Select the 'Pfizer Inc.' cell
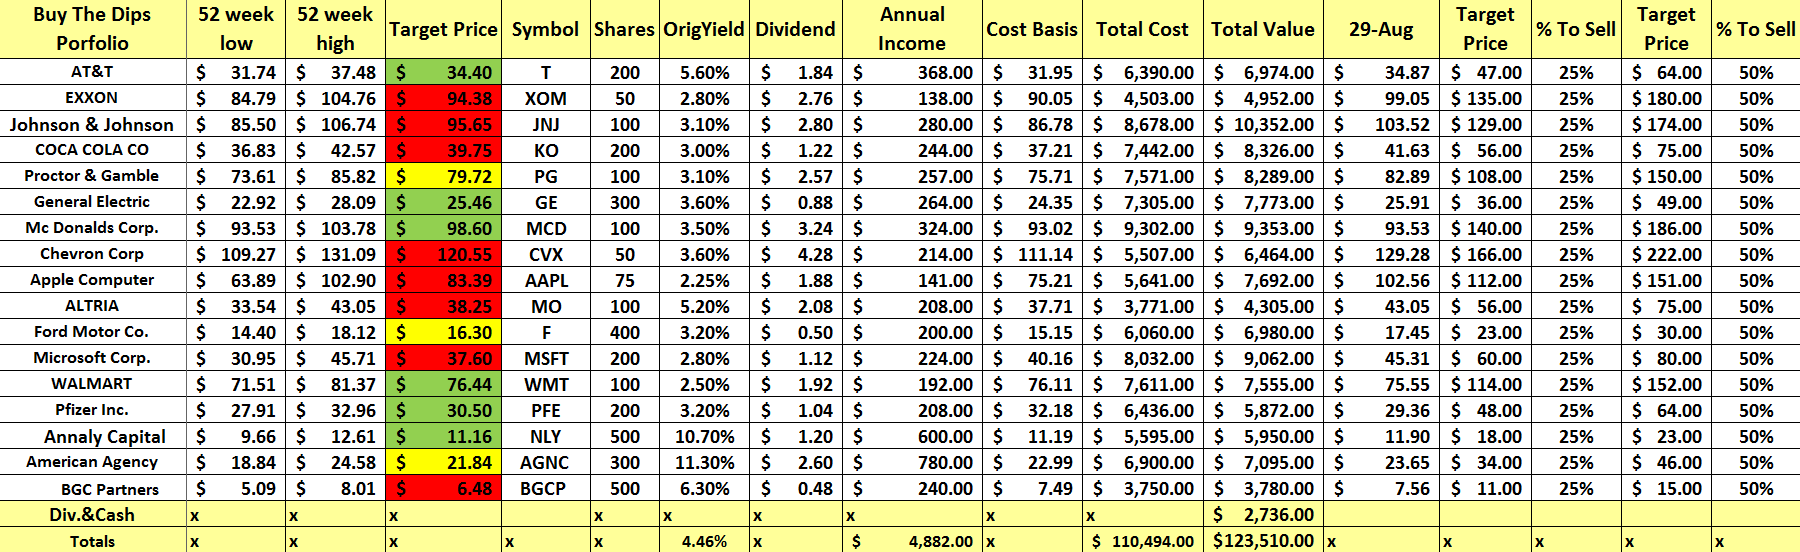1800x552 pixels. click(93, 410)
